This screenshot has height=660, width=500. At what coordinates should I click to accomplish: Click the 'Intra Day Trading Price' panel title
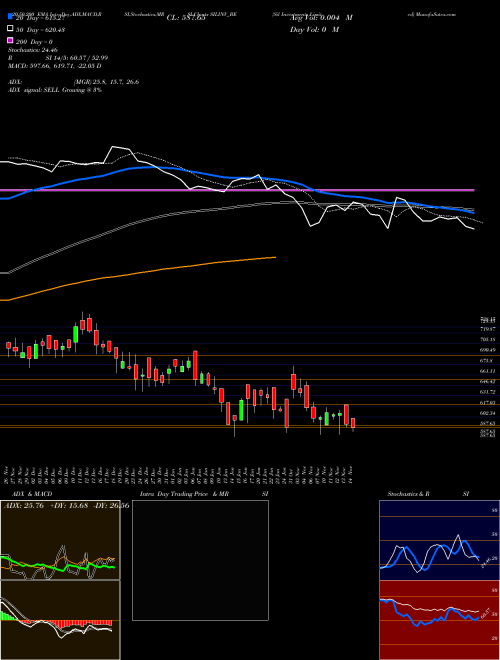click(x=174, y=494)
